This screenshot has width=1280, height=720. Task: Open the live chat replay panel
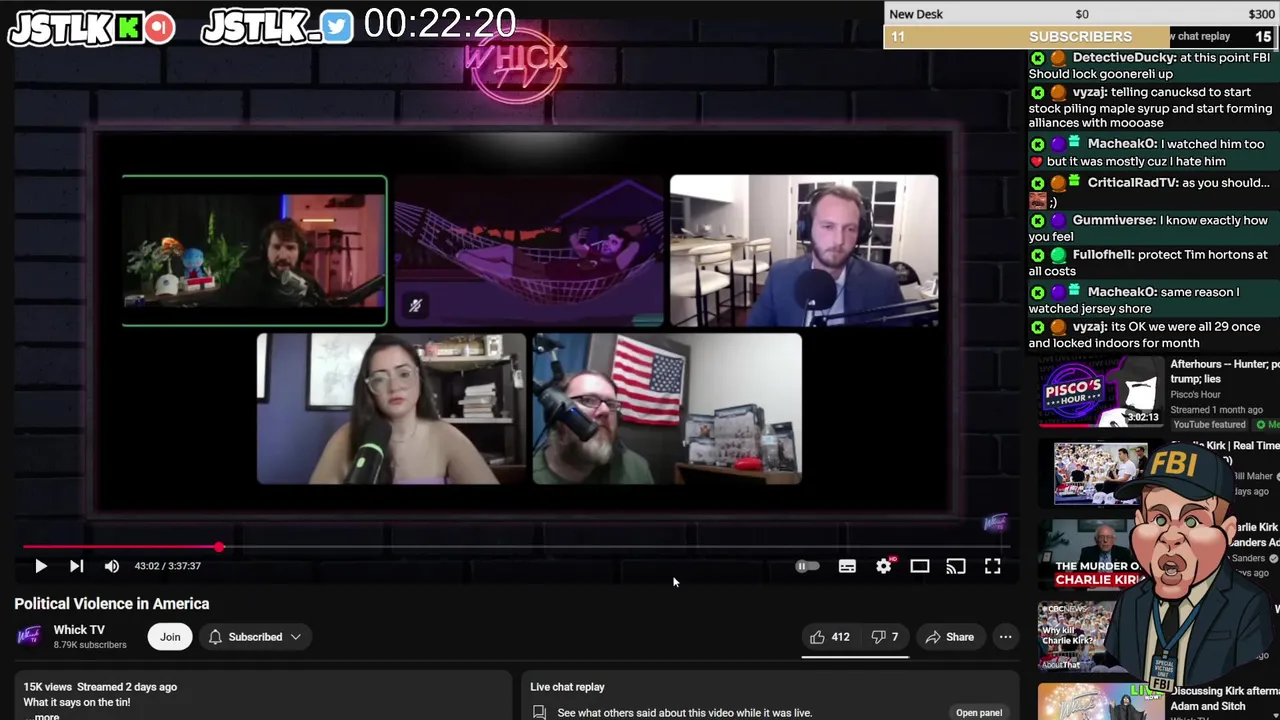[979, 713]
